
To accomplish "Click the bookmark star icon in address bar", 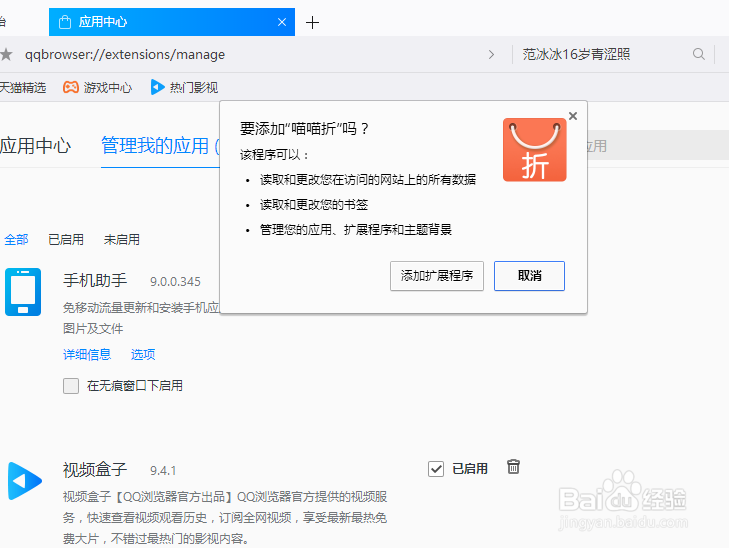I will coord(6,55).
